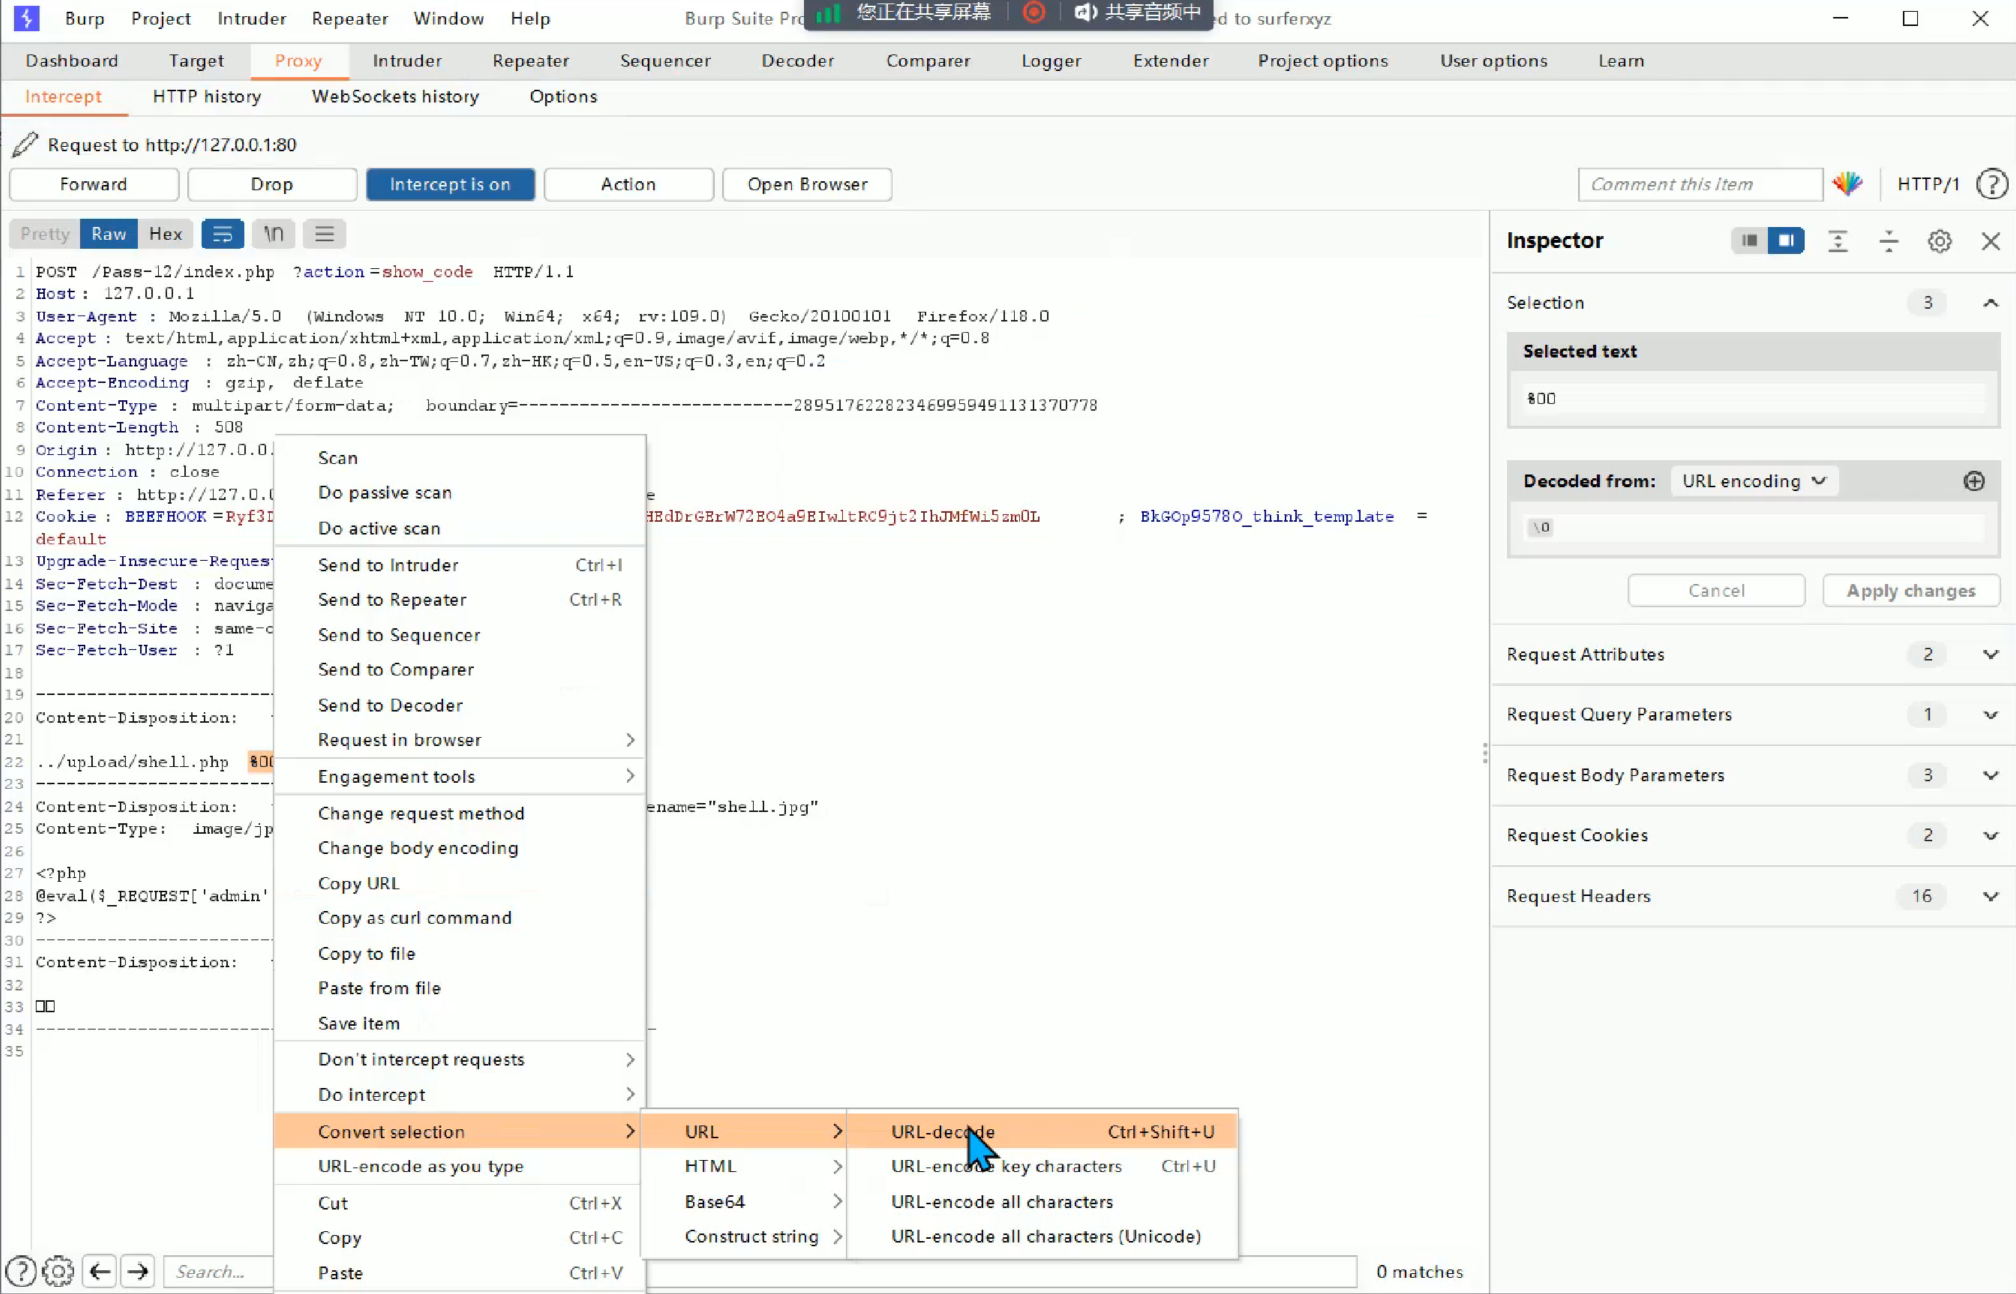
Task: Click the Forward button
Action: pyautogui.click(x=93, y=184)
